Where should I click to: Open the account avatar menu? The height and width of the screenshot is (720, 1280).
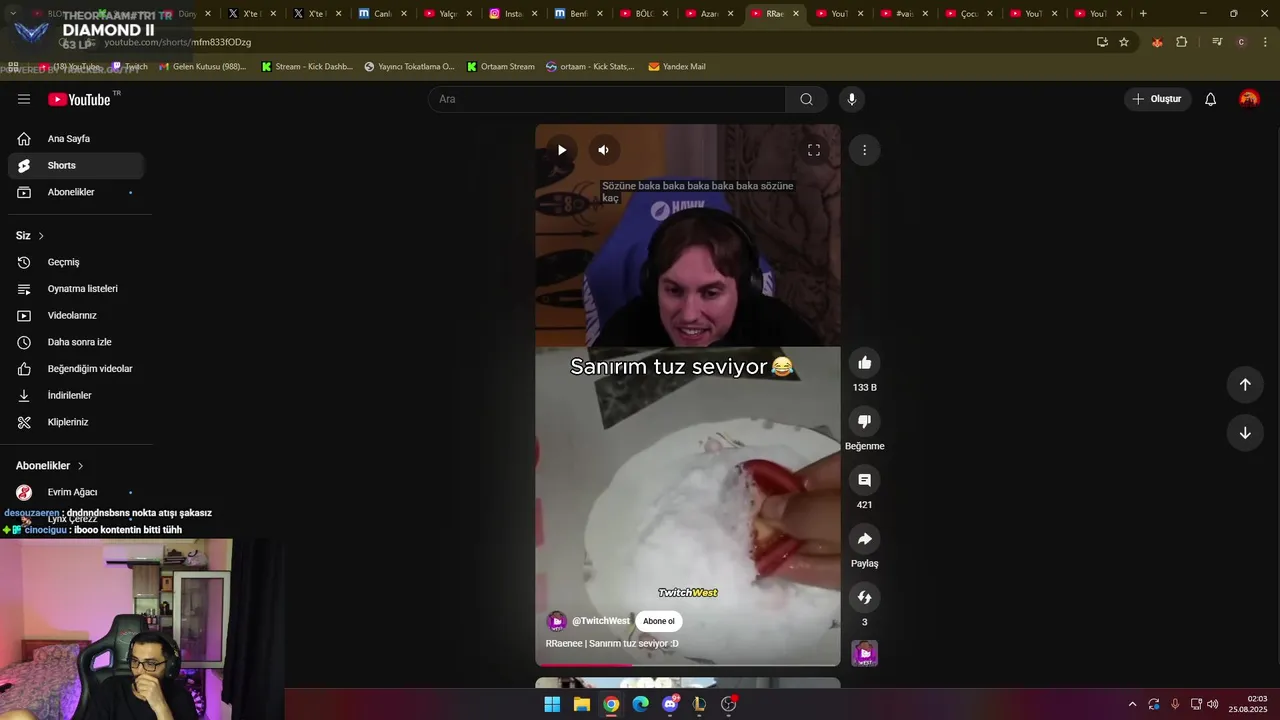click(x=1249, y=99)
